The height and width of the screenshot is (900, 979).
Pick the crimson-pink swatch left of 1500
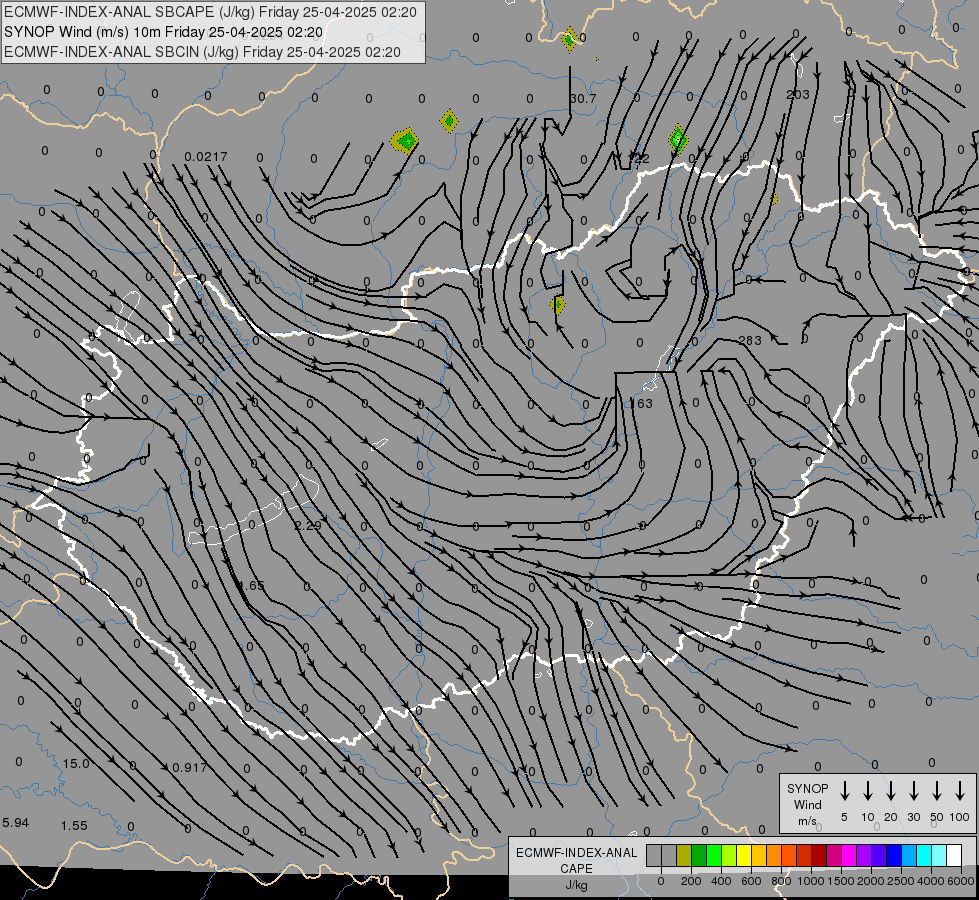835,856
